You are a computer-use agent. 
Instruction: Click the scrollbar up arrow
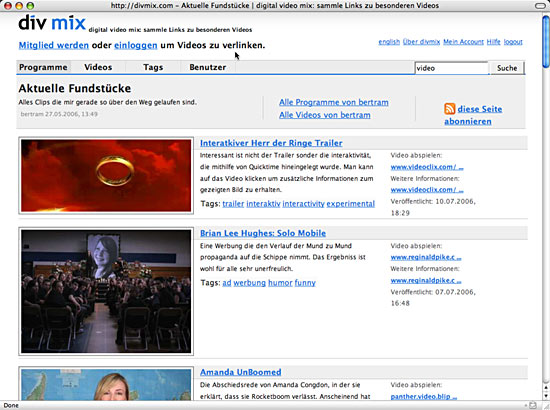[x=546, y=388]
